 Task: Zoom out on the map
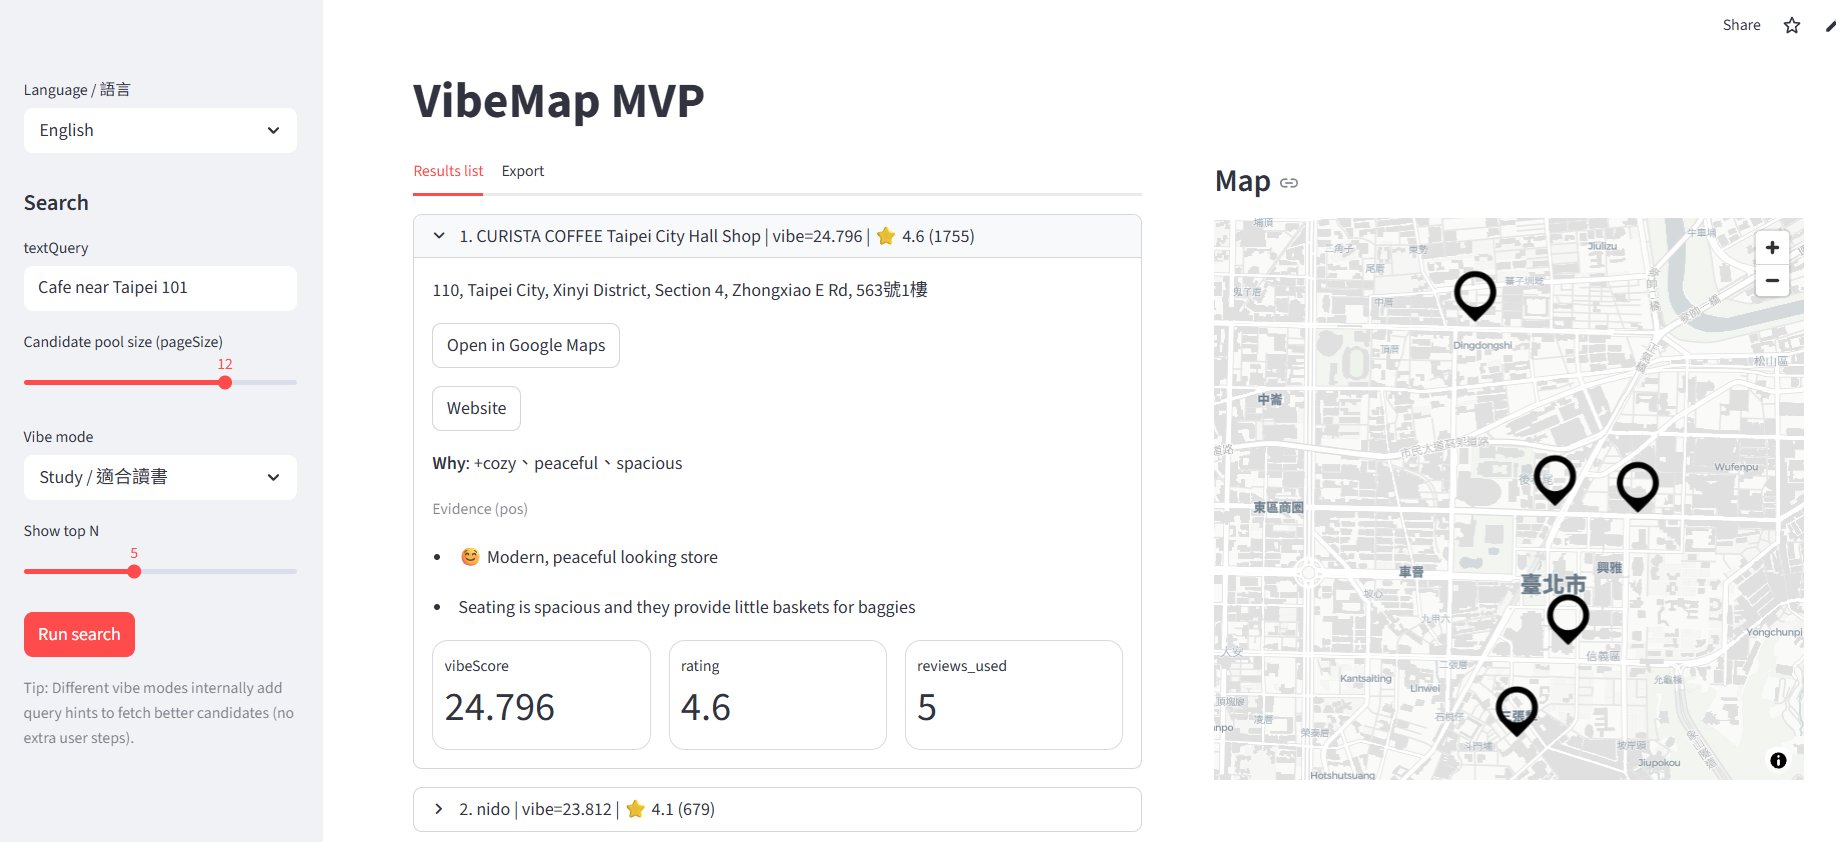pos(1771,281)
